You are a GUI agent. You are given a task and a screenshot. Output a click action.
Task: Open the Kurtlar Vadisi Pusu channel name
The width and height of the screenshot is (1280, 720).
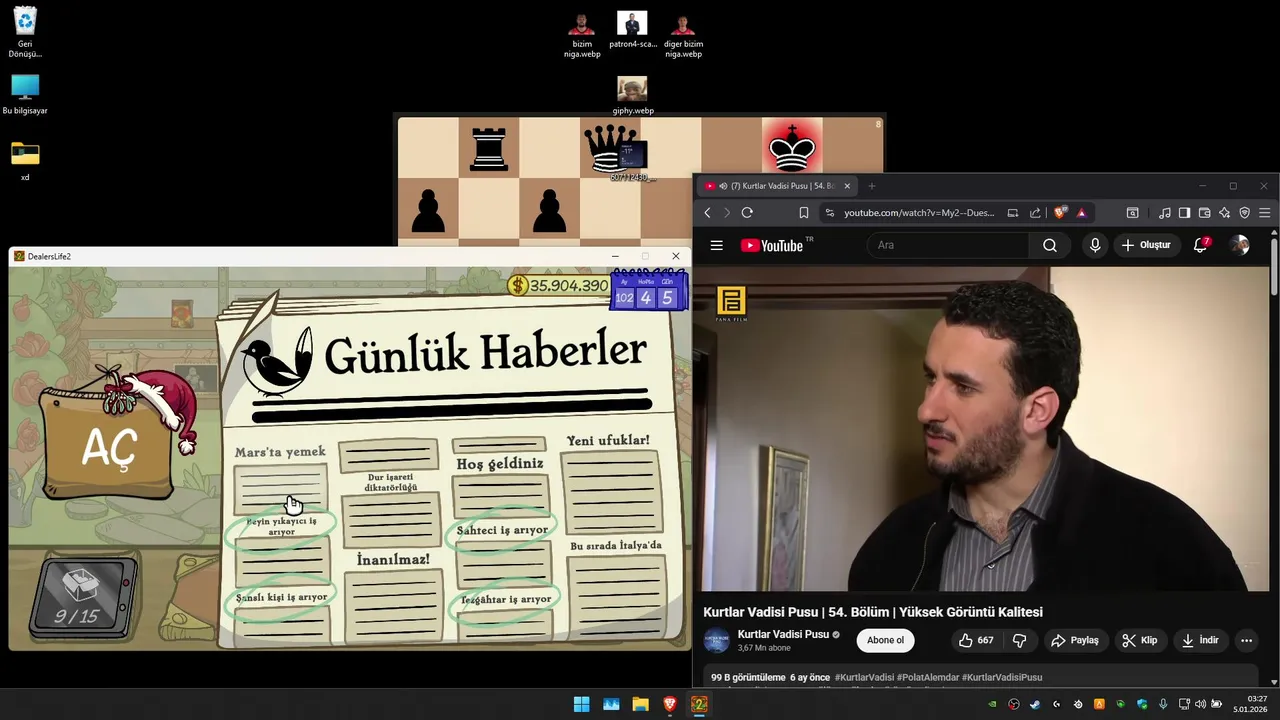pyautogui.click(x=783, y=634)
